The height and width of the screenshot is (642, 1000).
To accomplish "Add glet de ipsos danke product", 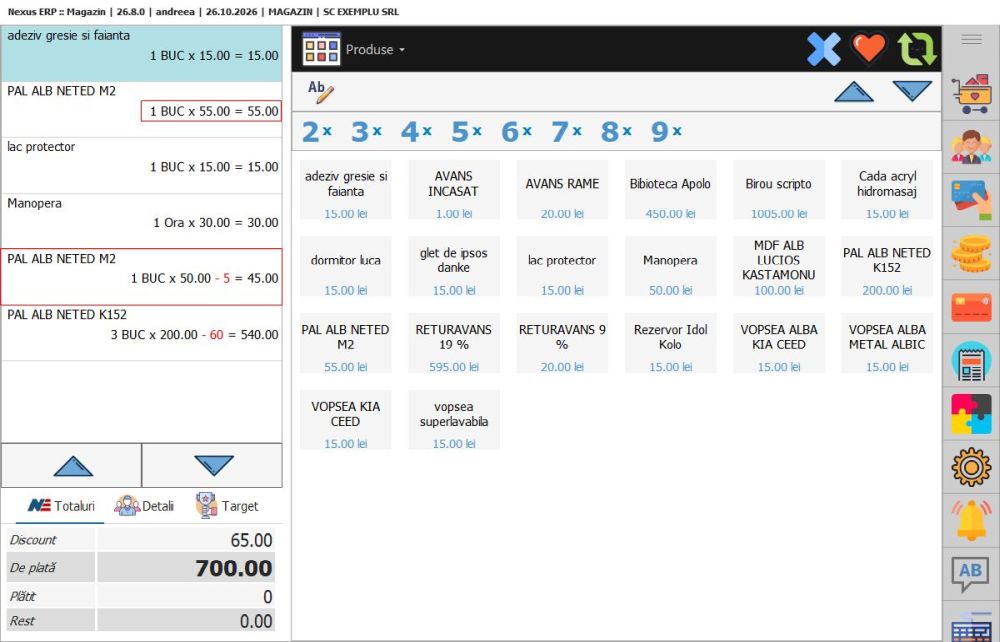I will coord(453,266).
